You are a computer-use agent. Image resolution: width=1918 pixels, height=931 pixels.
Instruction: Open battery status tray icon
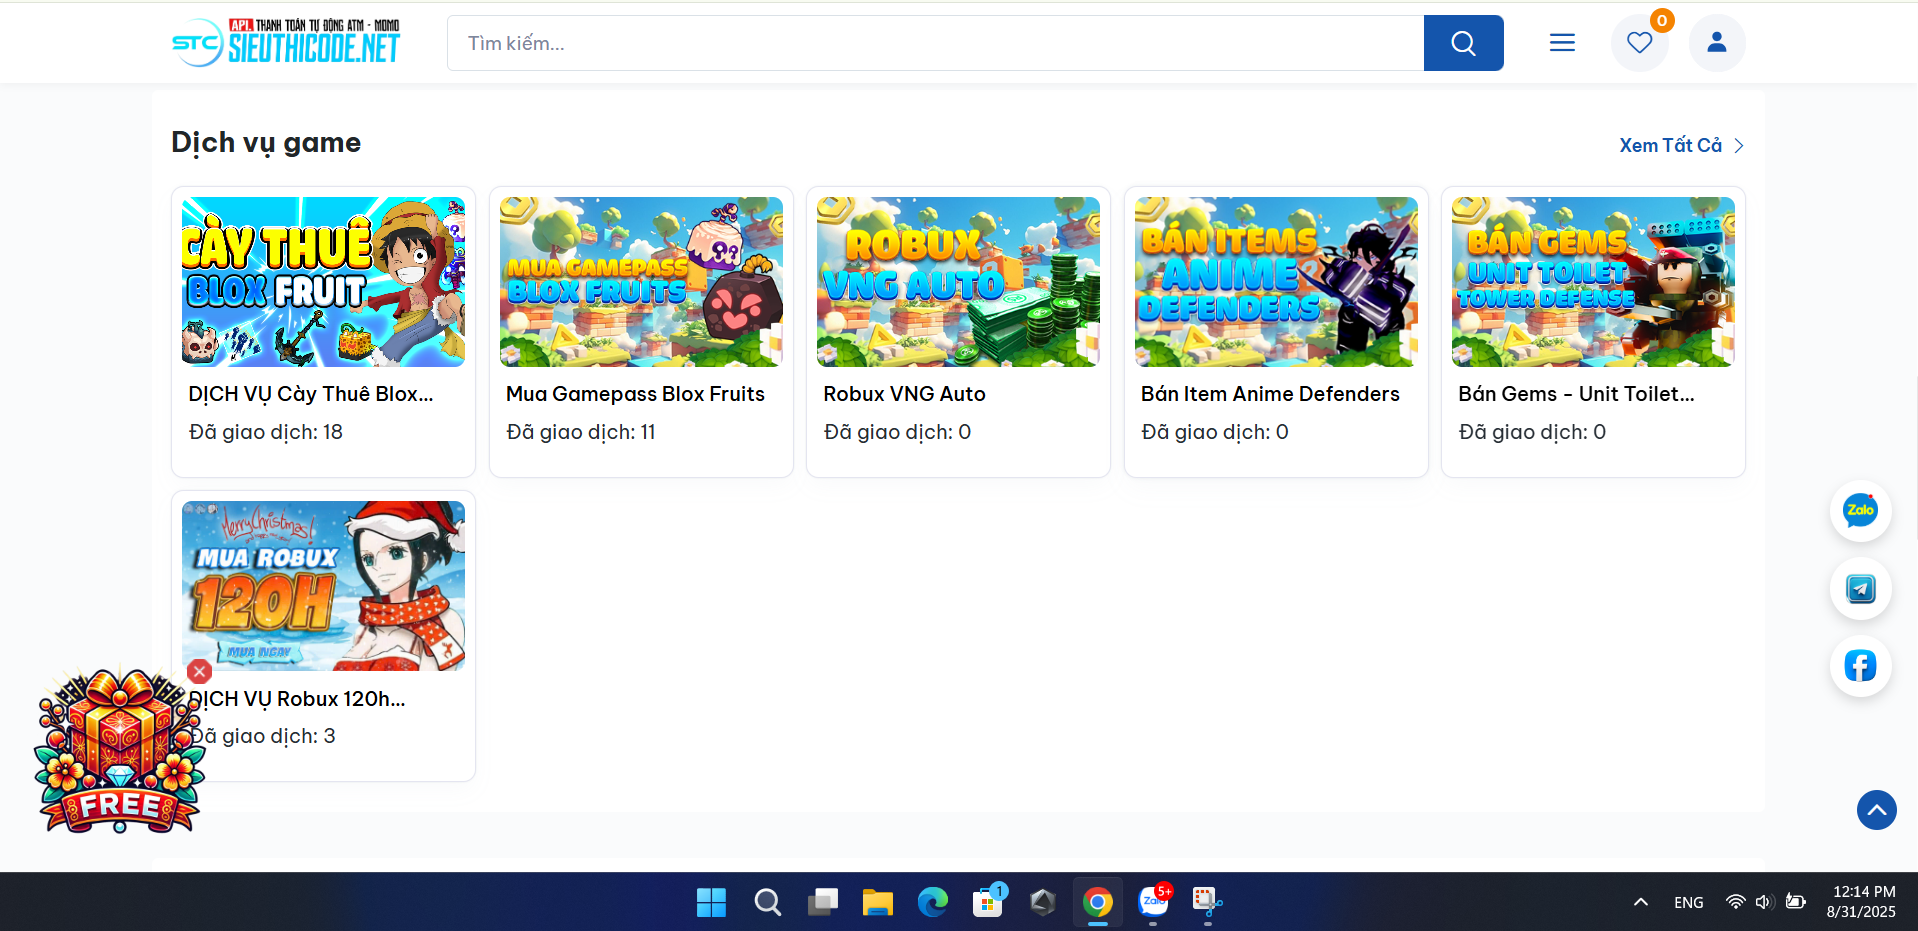coord(1796,902)
